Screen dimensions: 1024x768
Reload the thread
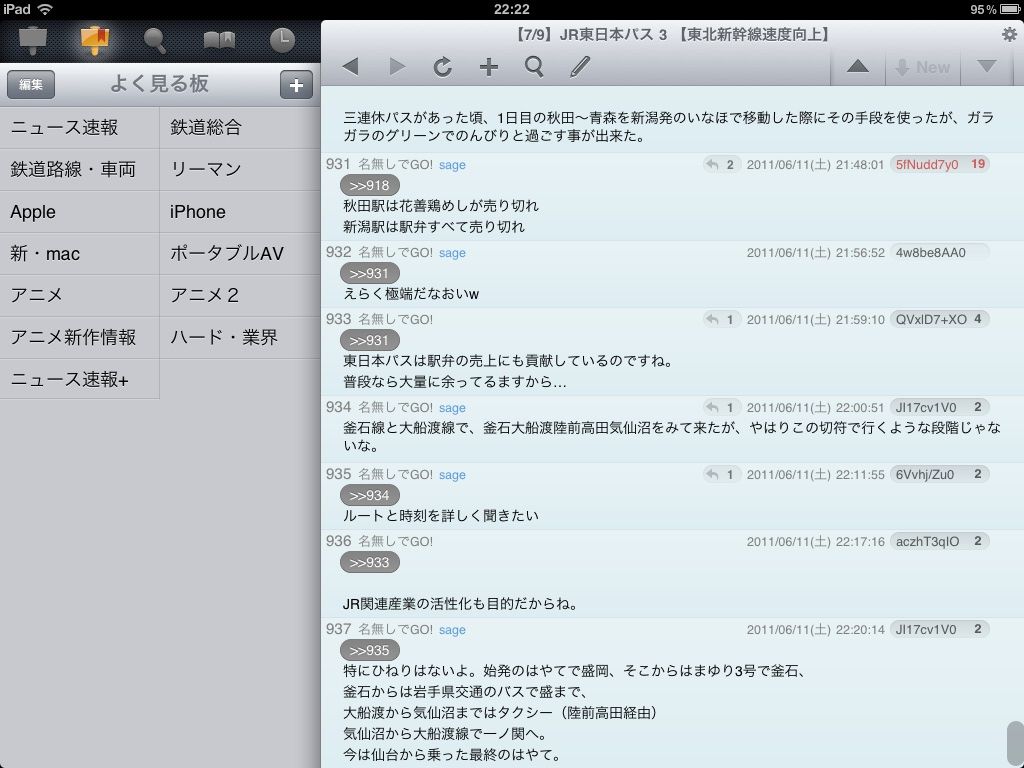click(443, 67)
